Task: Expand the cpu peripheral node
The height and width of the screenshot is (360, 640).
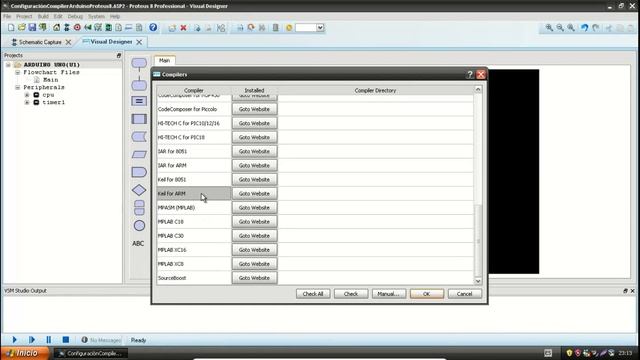Action: click(27, 95)
